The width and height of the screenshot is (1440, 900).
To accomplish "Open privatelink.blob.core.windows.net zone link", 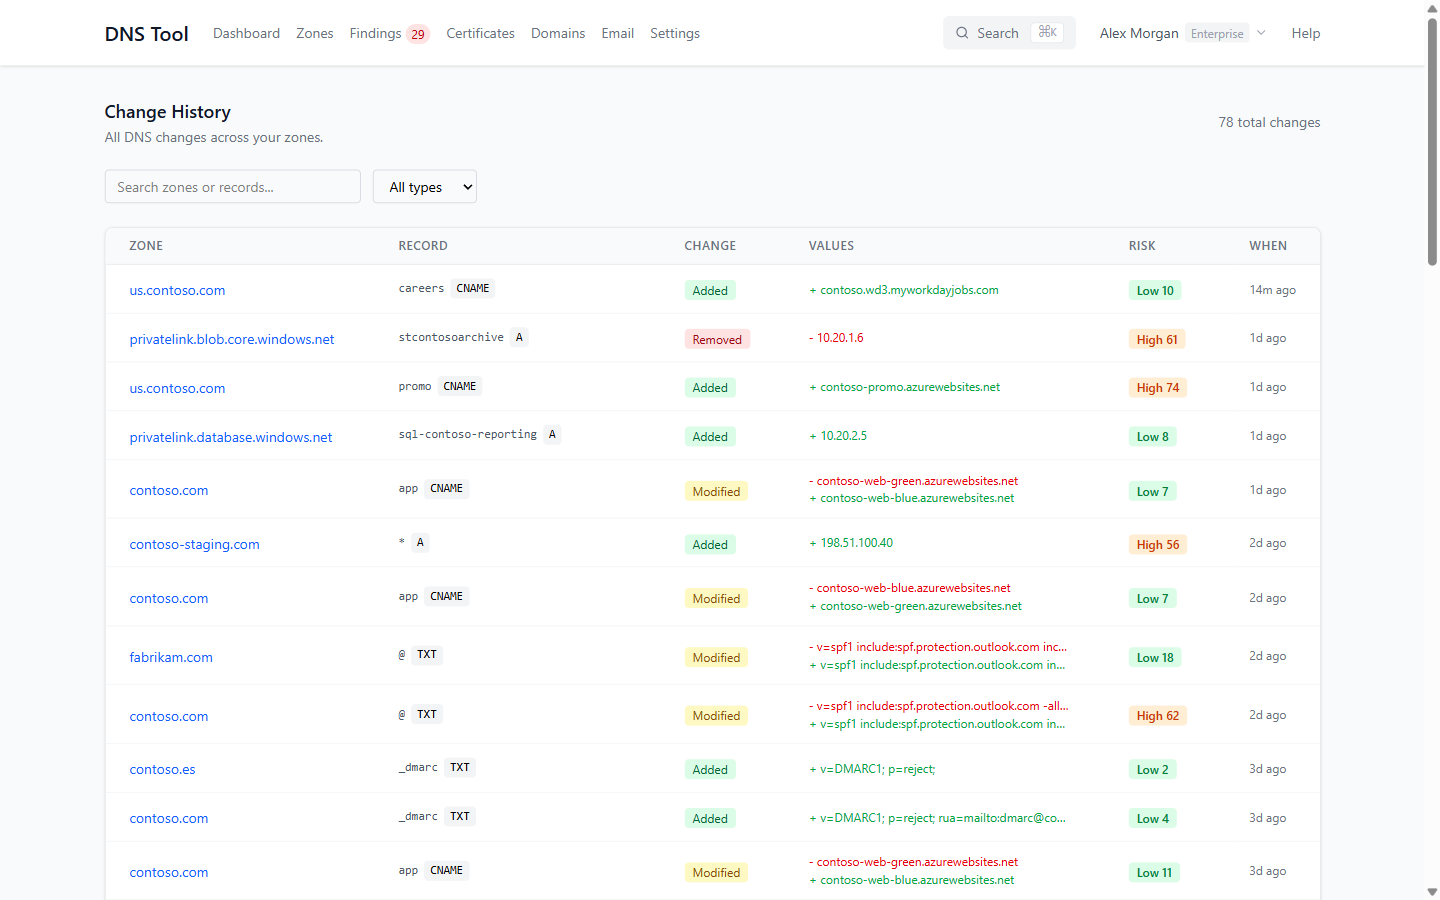I will tap(232, 339).
